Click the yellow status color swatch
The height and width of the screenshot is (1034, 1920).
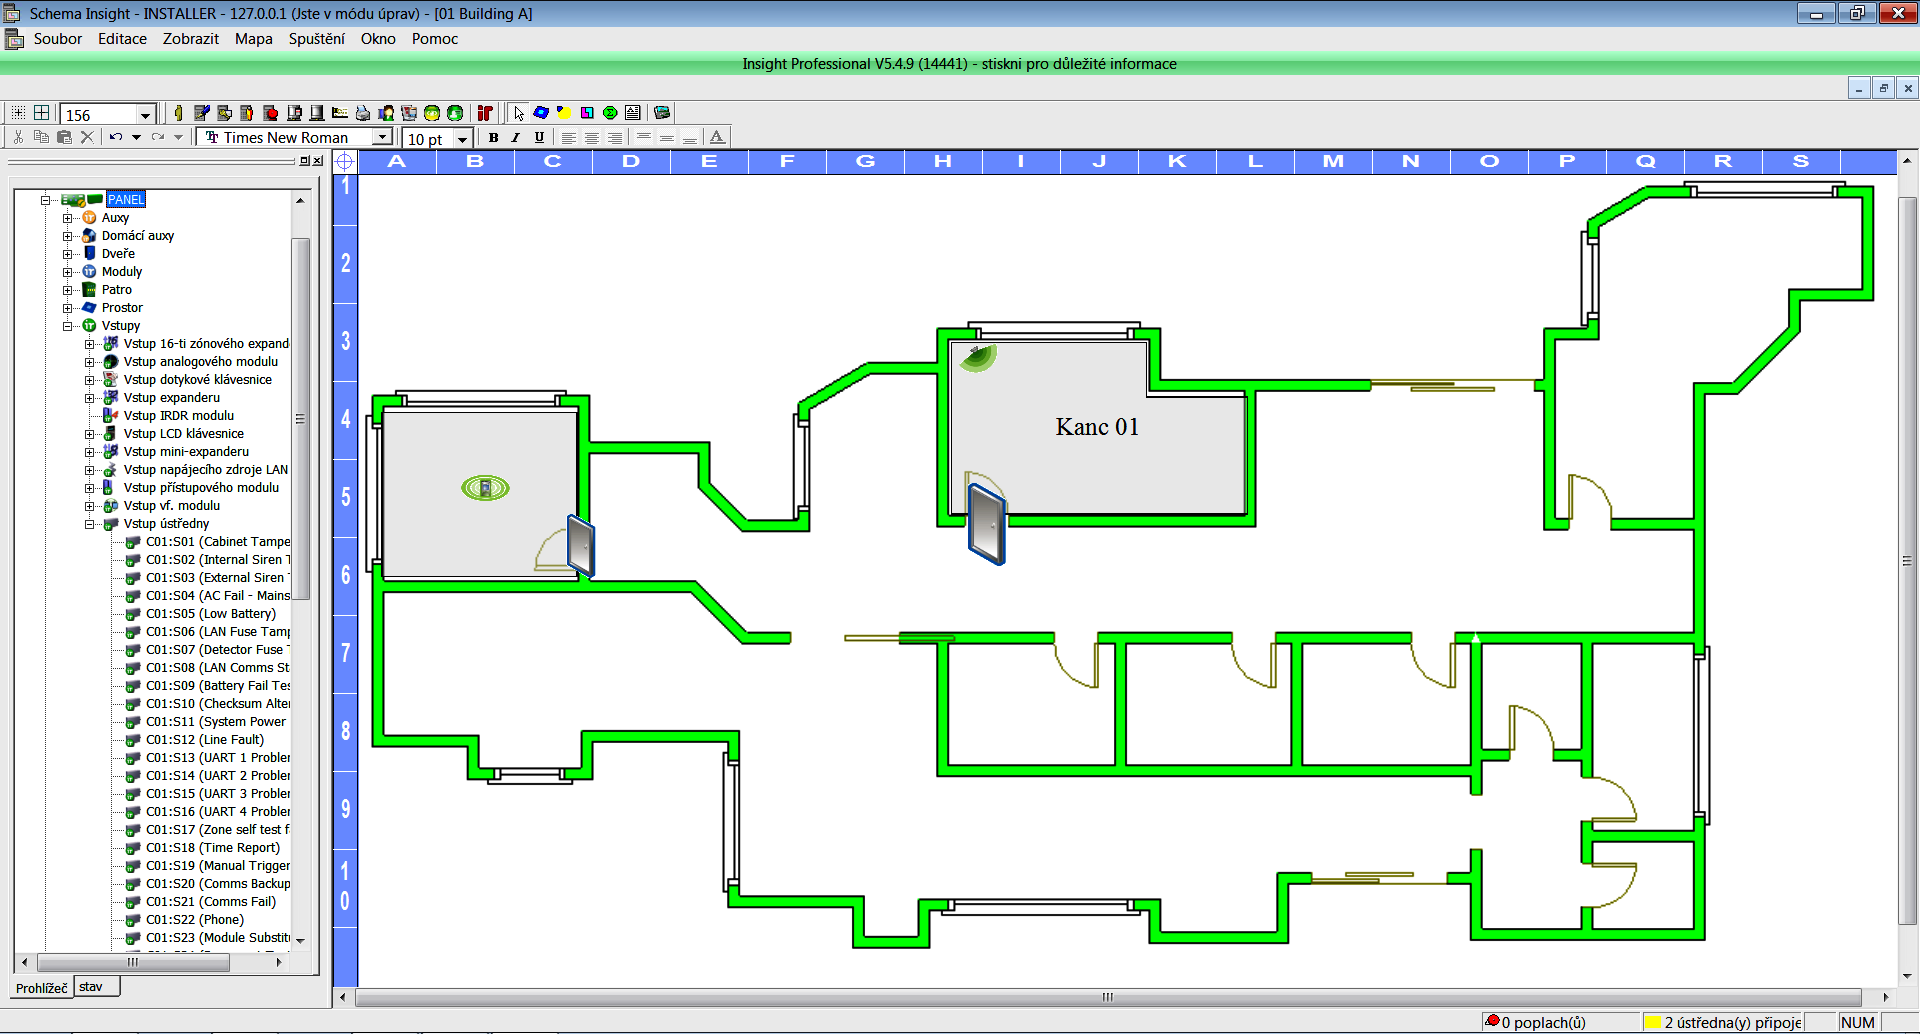[x=1655, y=1022]
